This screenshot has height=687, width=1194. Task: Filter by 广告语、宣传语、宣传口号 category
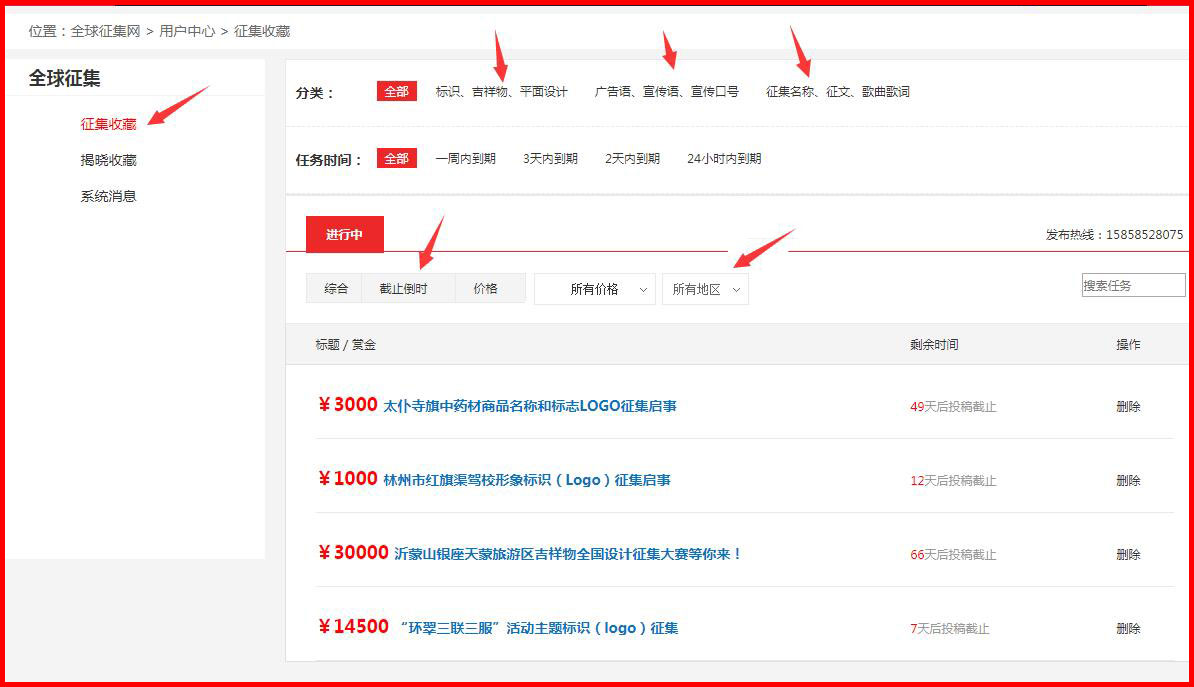[x=666, y=91]
